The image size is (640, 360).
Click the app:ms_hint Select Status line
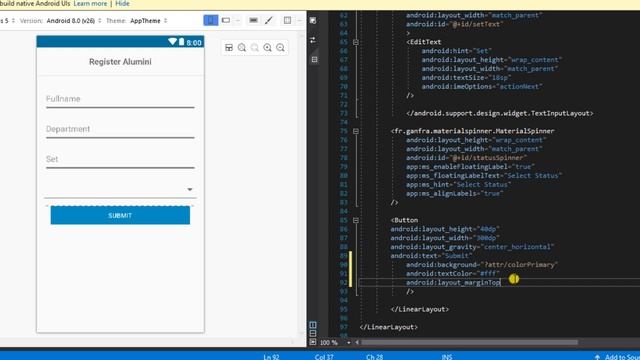(x=458, y=184)
